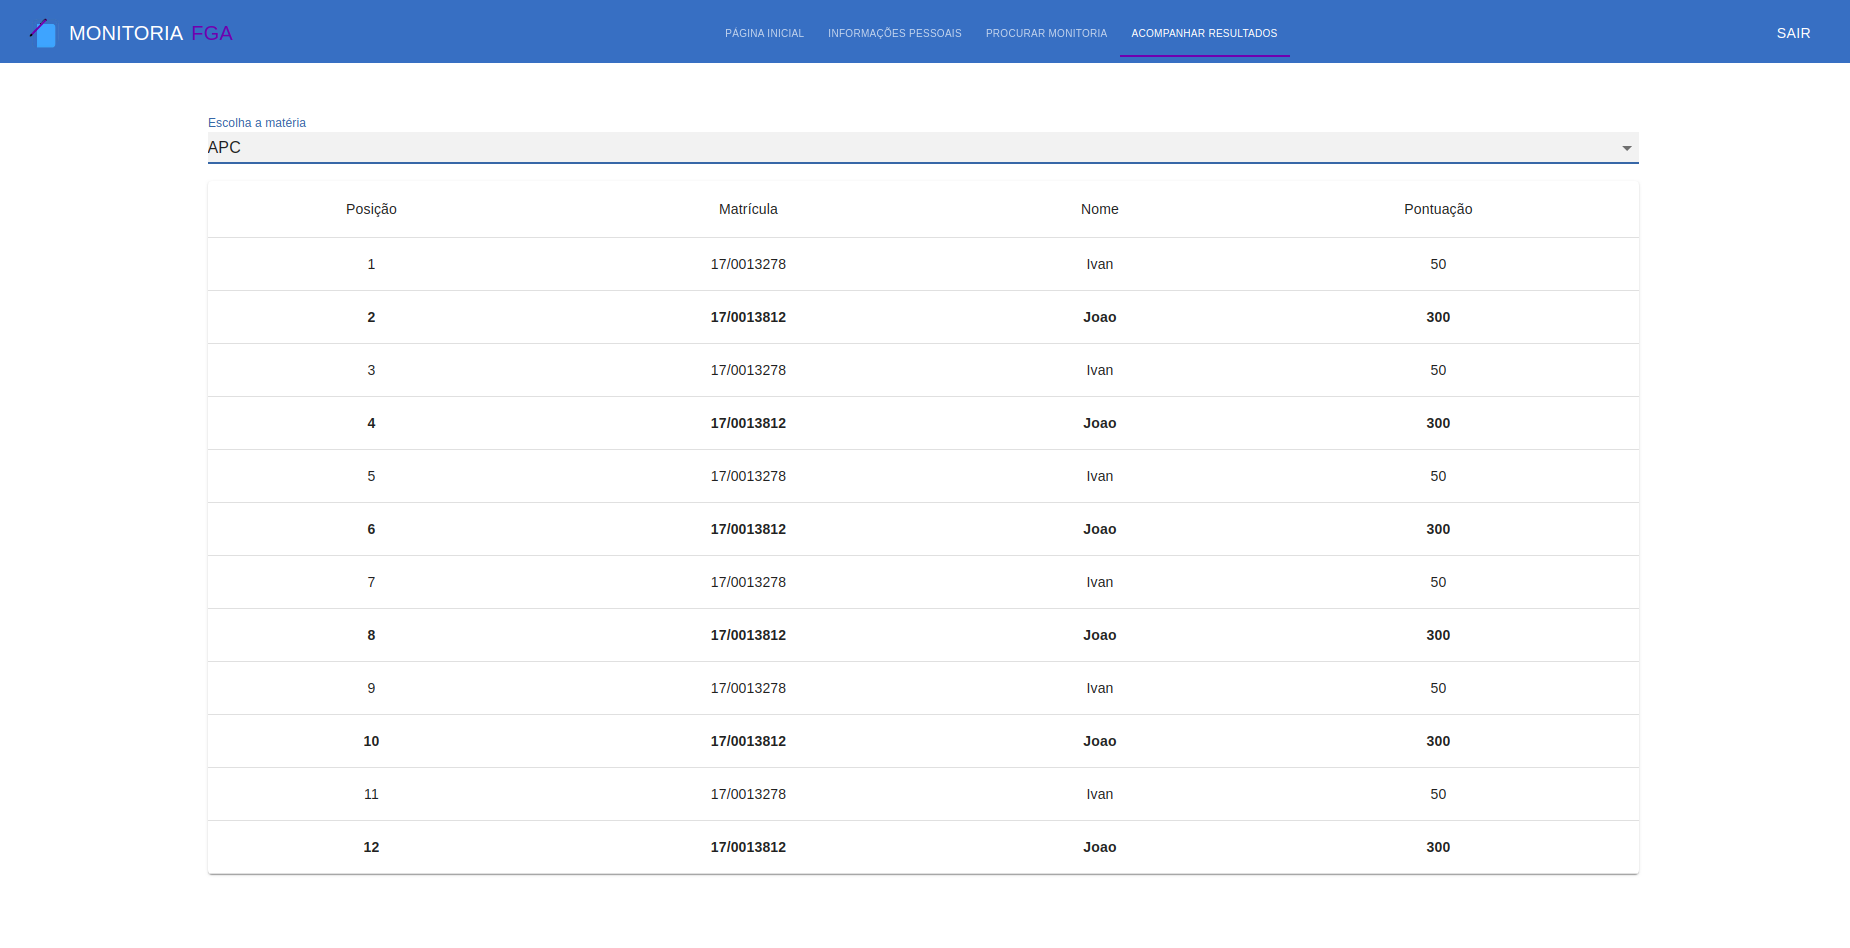Open the Escolha a matéria dropdown
Image resolution: width=1850 pixels, height=948 pixels.
coord(923,147)
